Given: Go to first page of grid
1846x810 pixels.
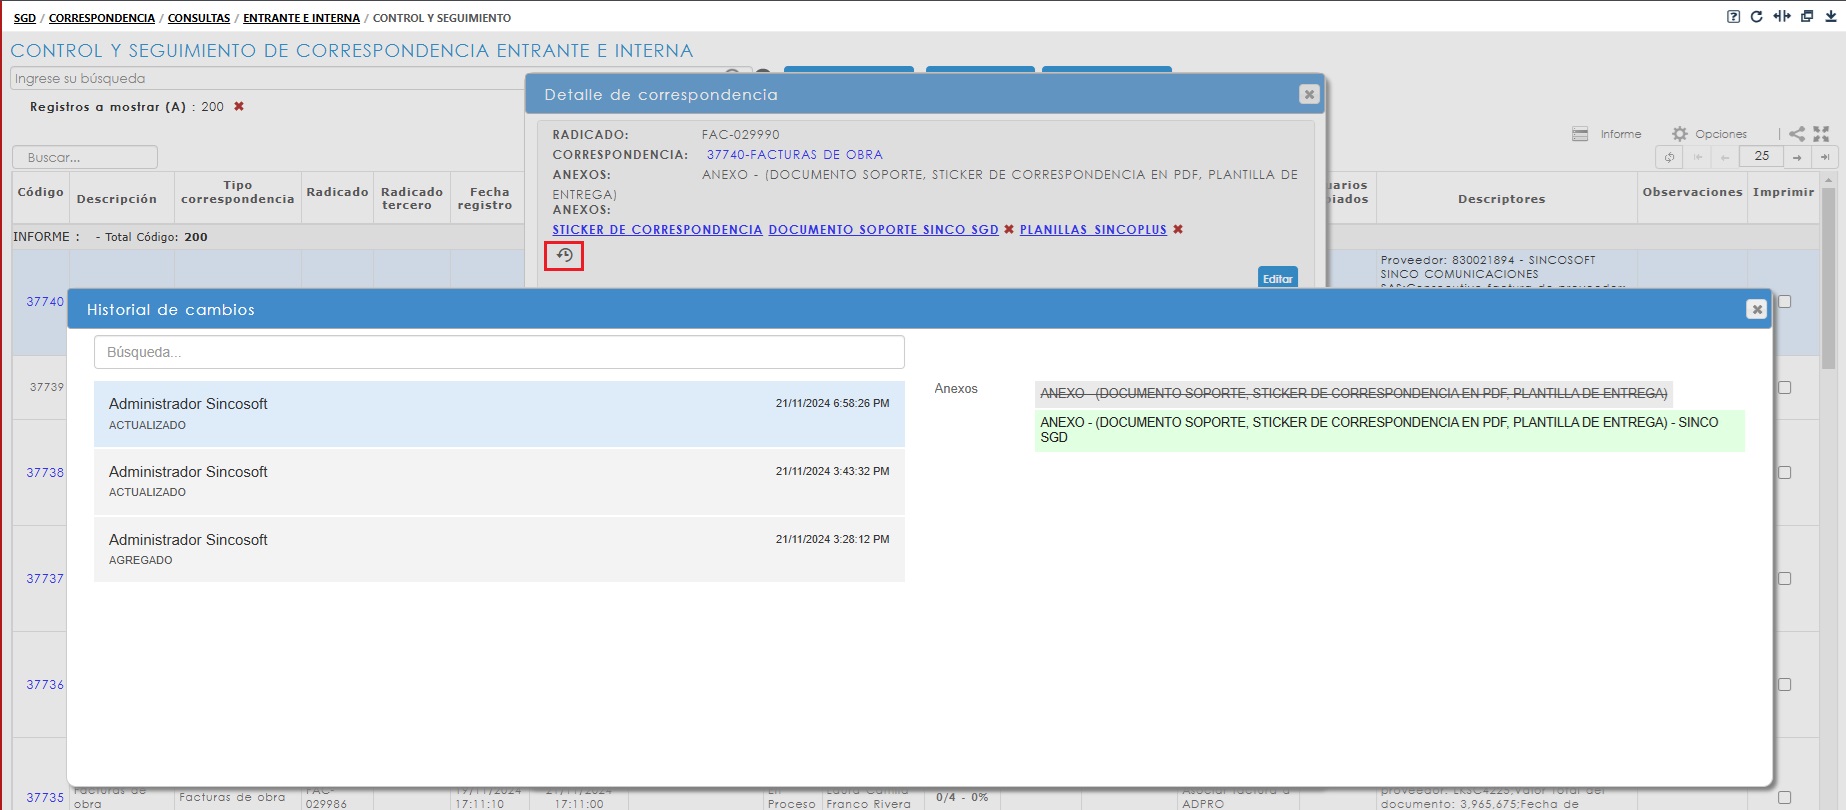Looking at the screenshot, I should tap(1697, 157).
